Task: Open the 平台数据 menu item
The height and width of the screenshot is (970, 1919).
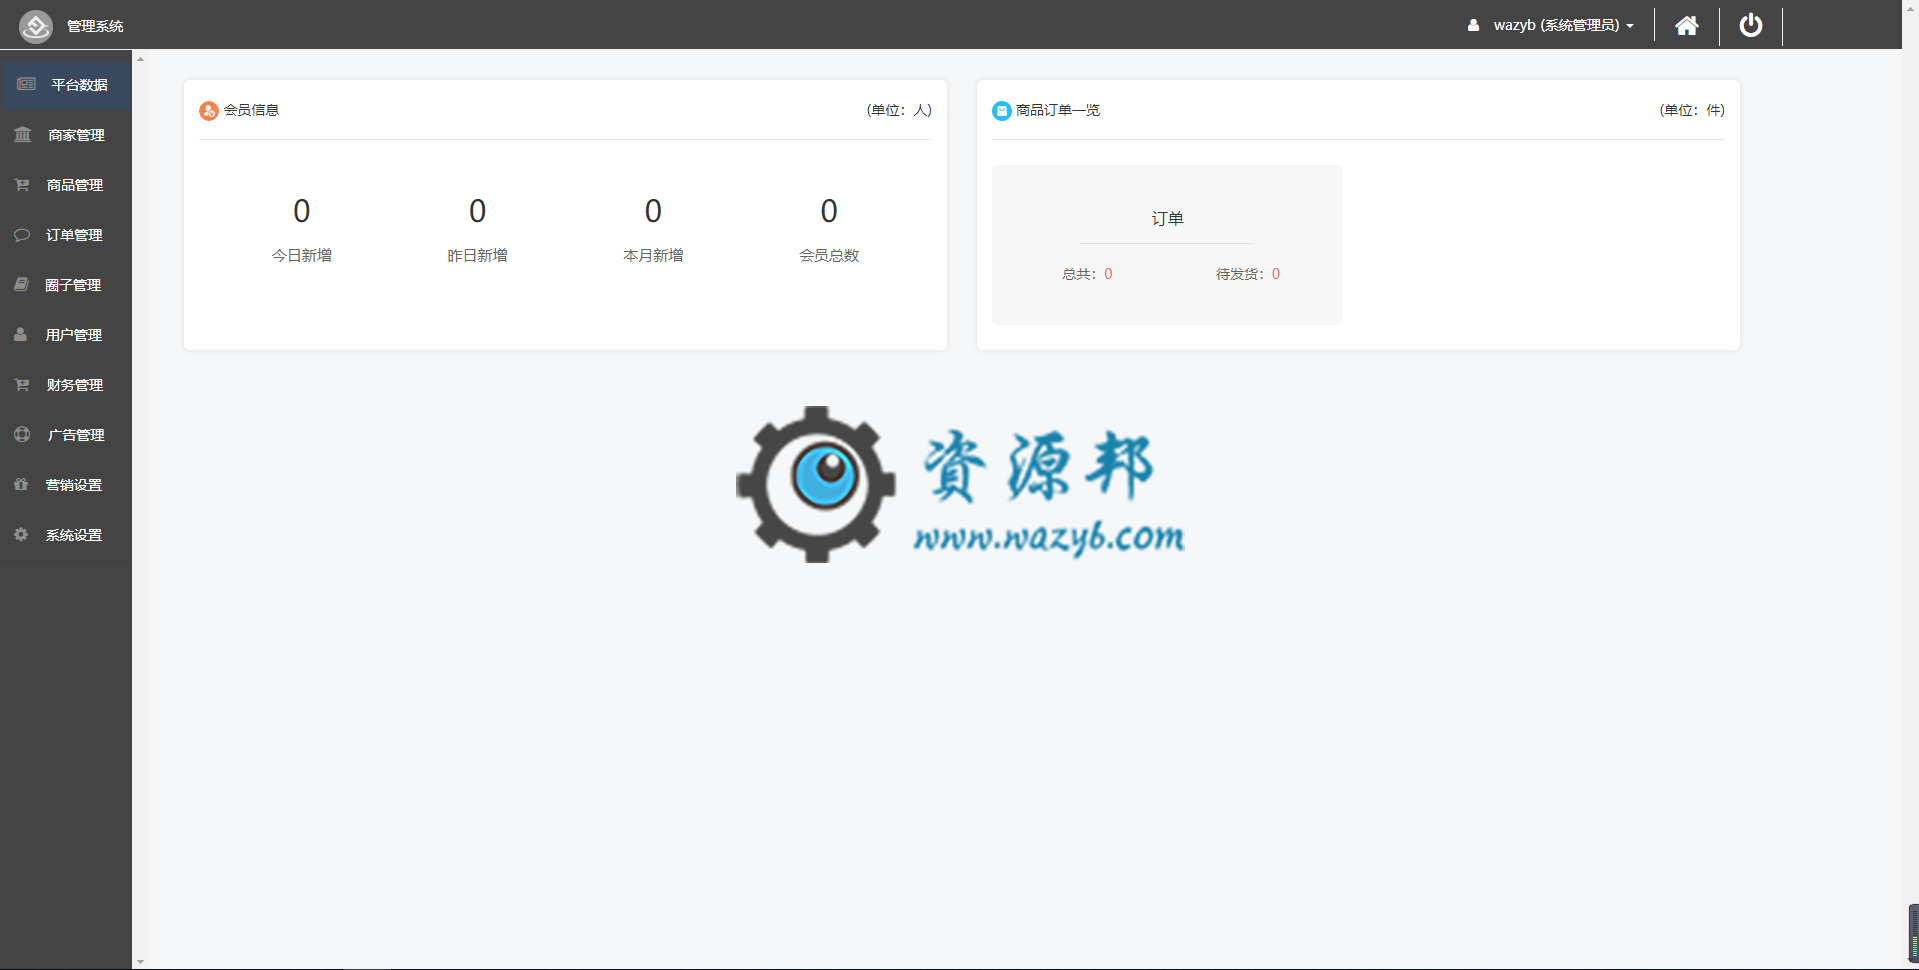Action: 66,85
